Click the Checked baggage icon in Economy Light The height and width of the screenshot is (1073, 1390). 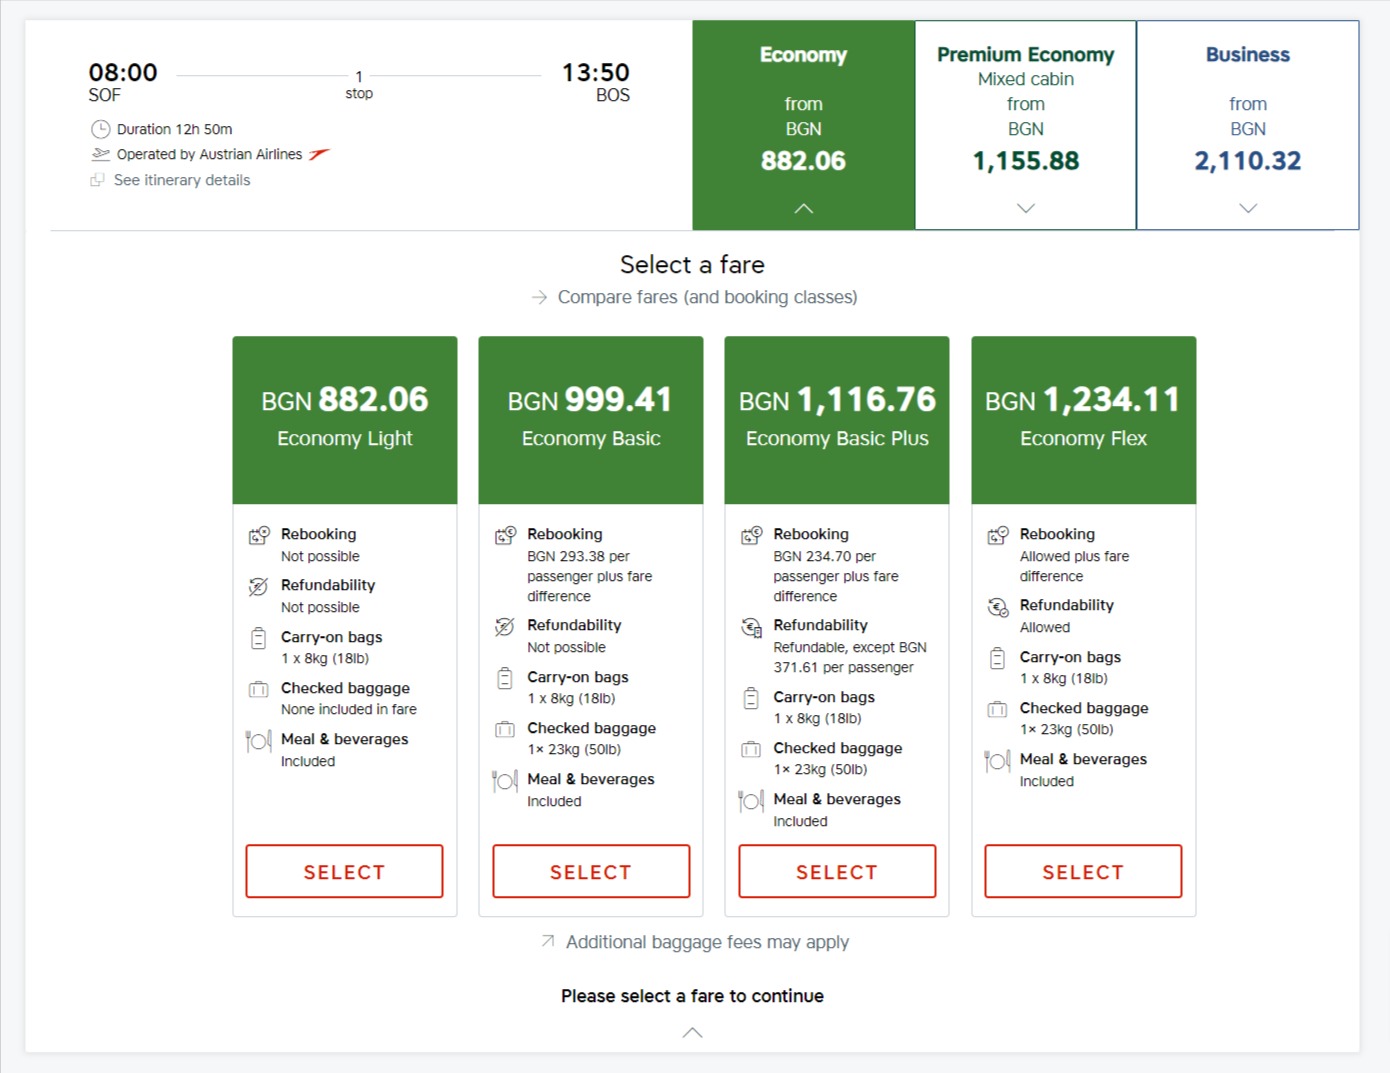(x=258, y=689)
